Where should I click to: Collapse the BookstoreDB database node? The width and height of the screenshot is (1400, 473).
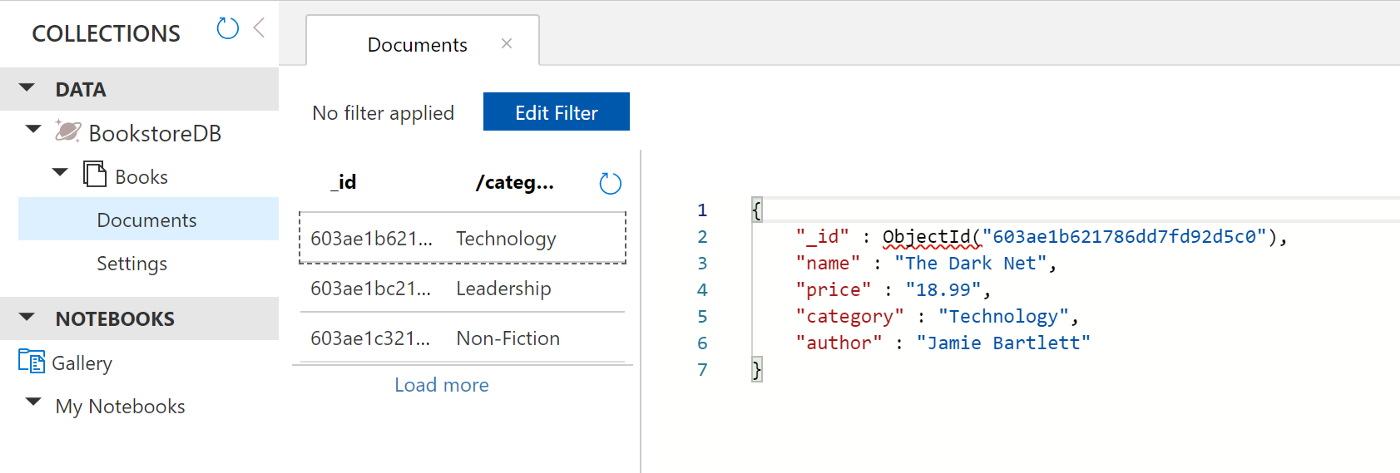click(x=34, y=130)
